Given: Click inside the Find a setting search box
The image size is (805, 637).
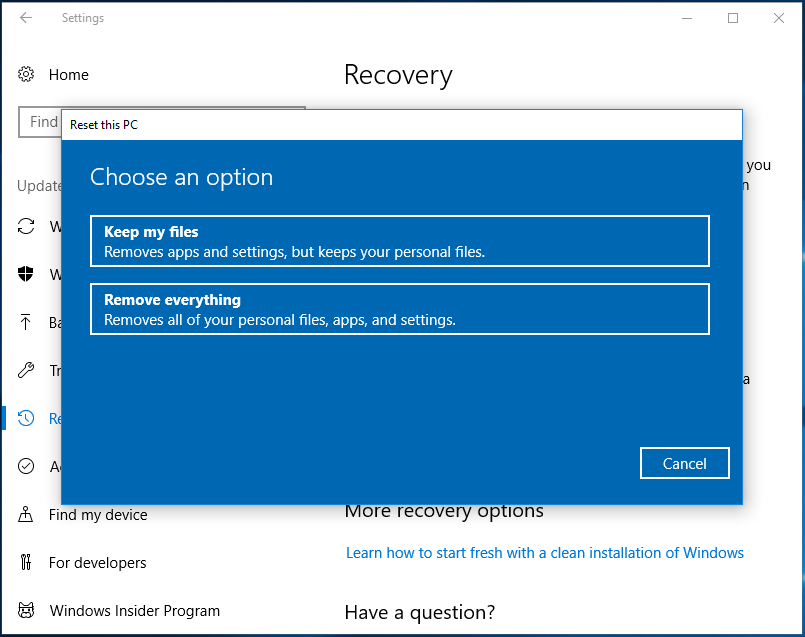Looking at the screenshot, I should (x=42, y=121).
